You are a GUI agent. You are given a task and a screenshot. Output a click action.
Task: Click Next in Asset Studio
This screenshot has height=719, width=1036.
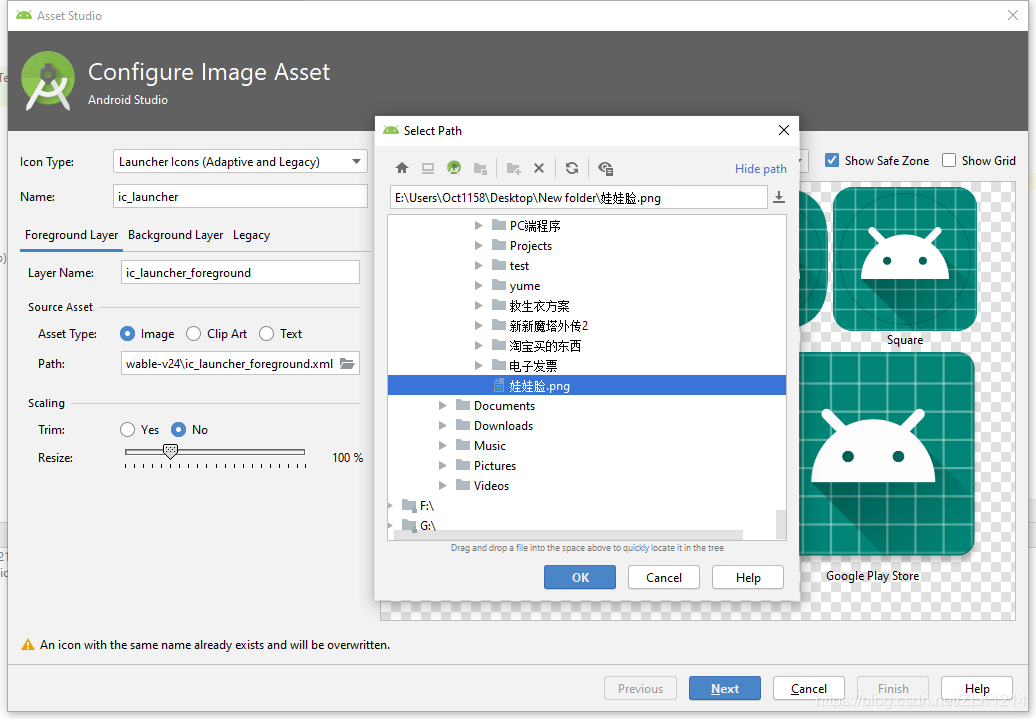725,688
